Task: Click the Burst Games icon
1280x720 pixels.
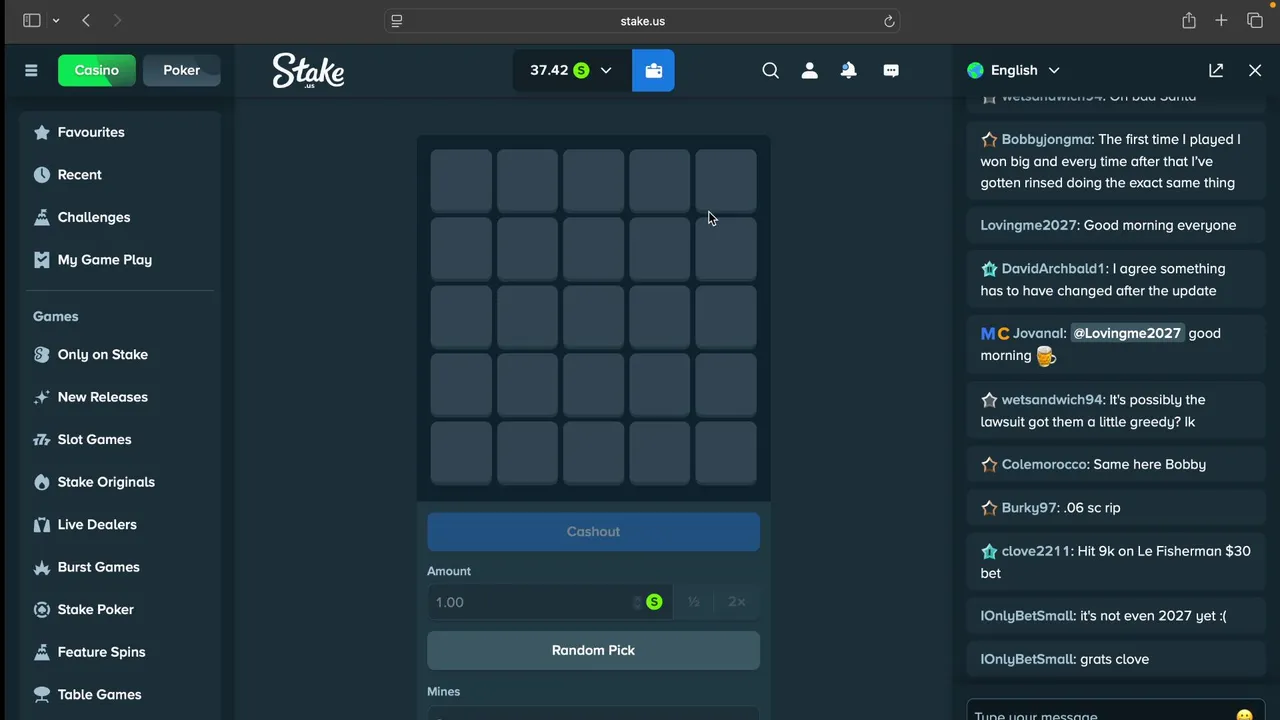Action: pos(41,567)
